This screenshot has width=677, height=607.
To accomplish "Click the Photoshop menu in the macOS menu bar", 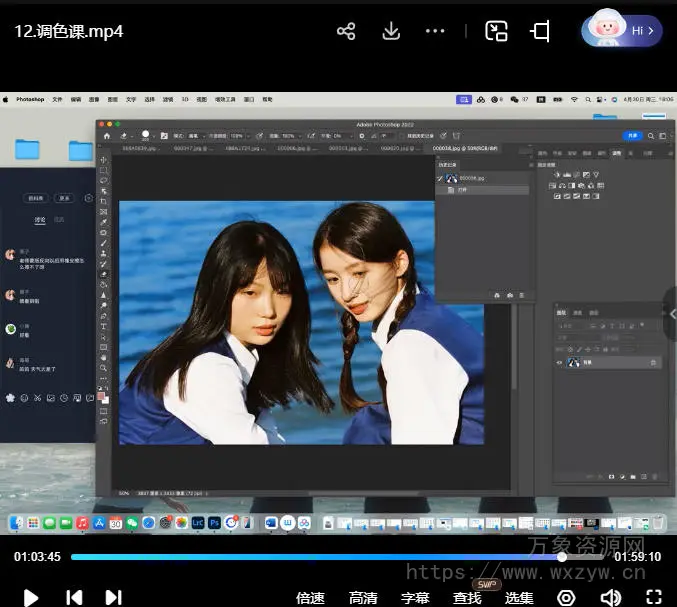I will 29,100.
